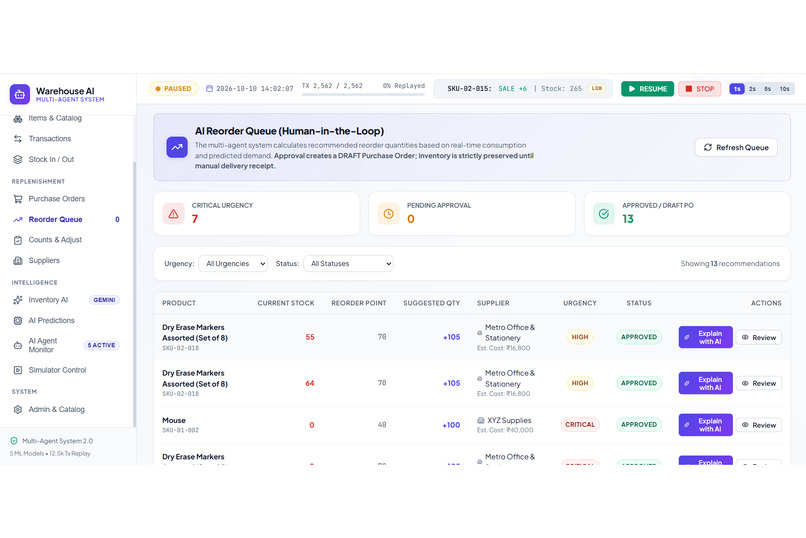Image resolution: width=806 pixels, height=538 pixels.
Task: Click the PAUSED status badge
Action: 173,89
